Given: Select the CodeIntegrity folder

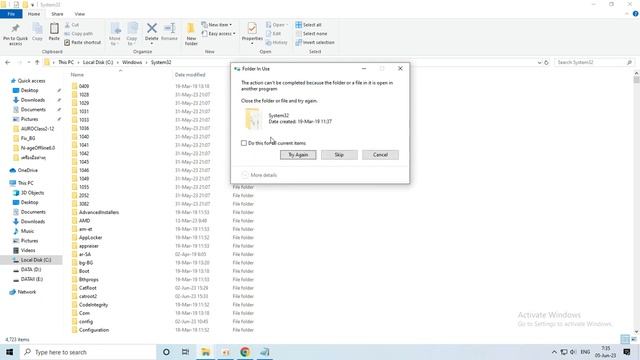Looking at the screenshot, I should [x=93, y=305].
